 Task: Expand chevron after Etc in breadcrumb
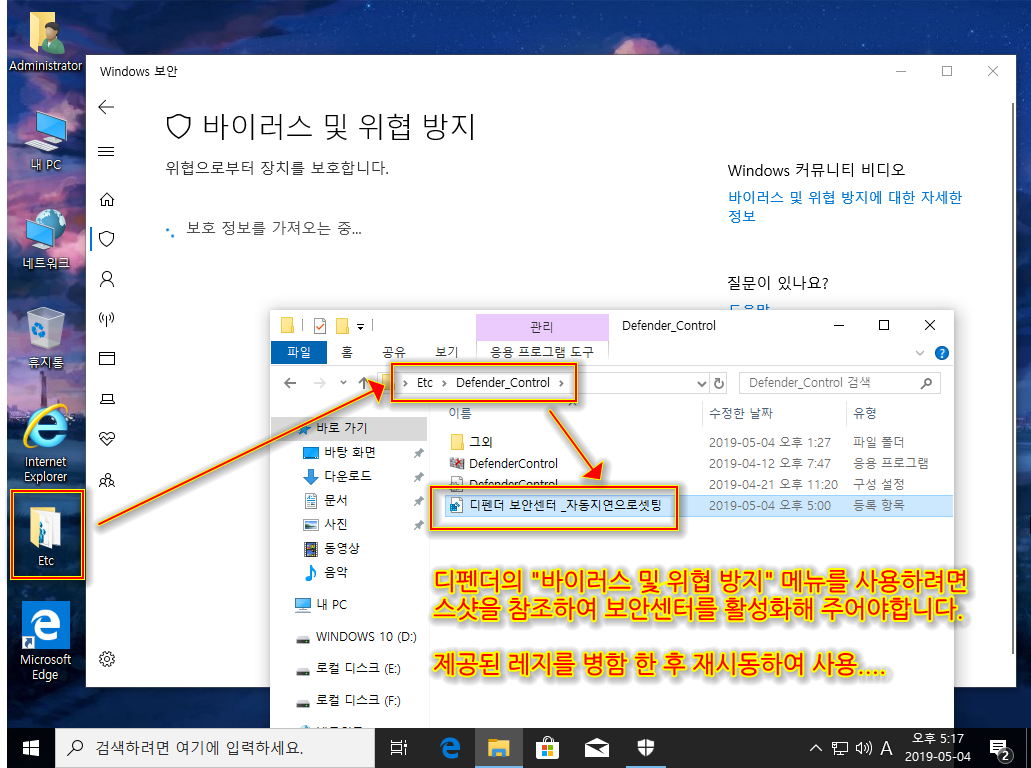click(444, 383)
